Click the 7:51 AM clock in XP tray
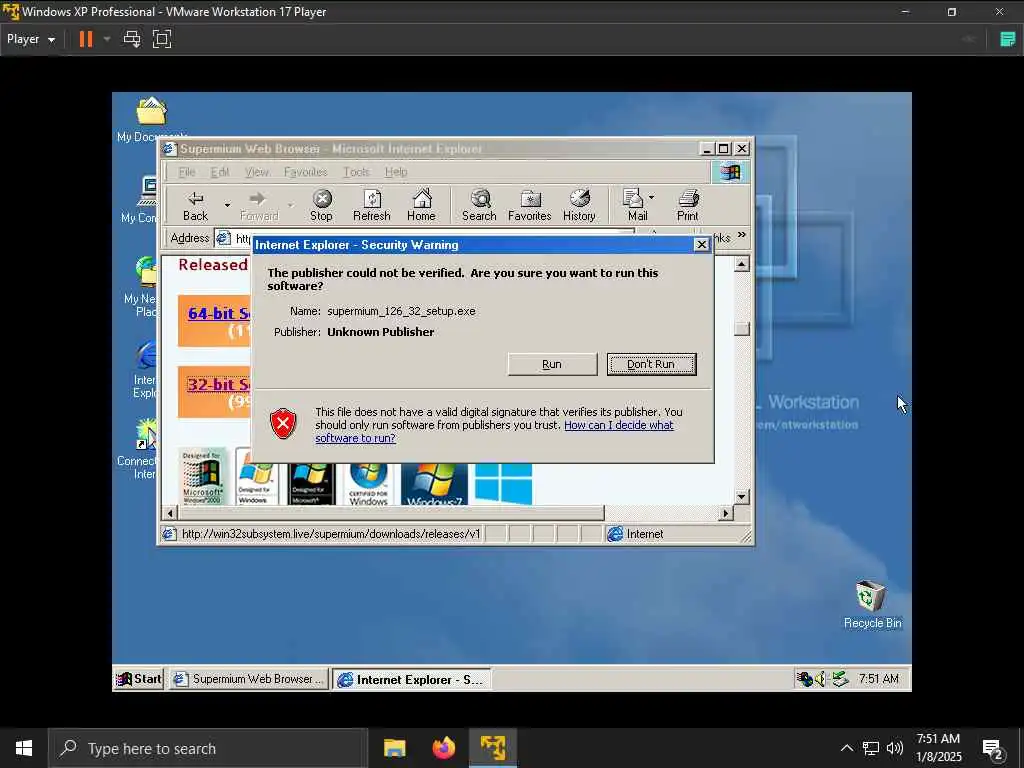1024x768 pixels. coord(879,679)
